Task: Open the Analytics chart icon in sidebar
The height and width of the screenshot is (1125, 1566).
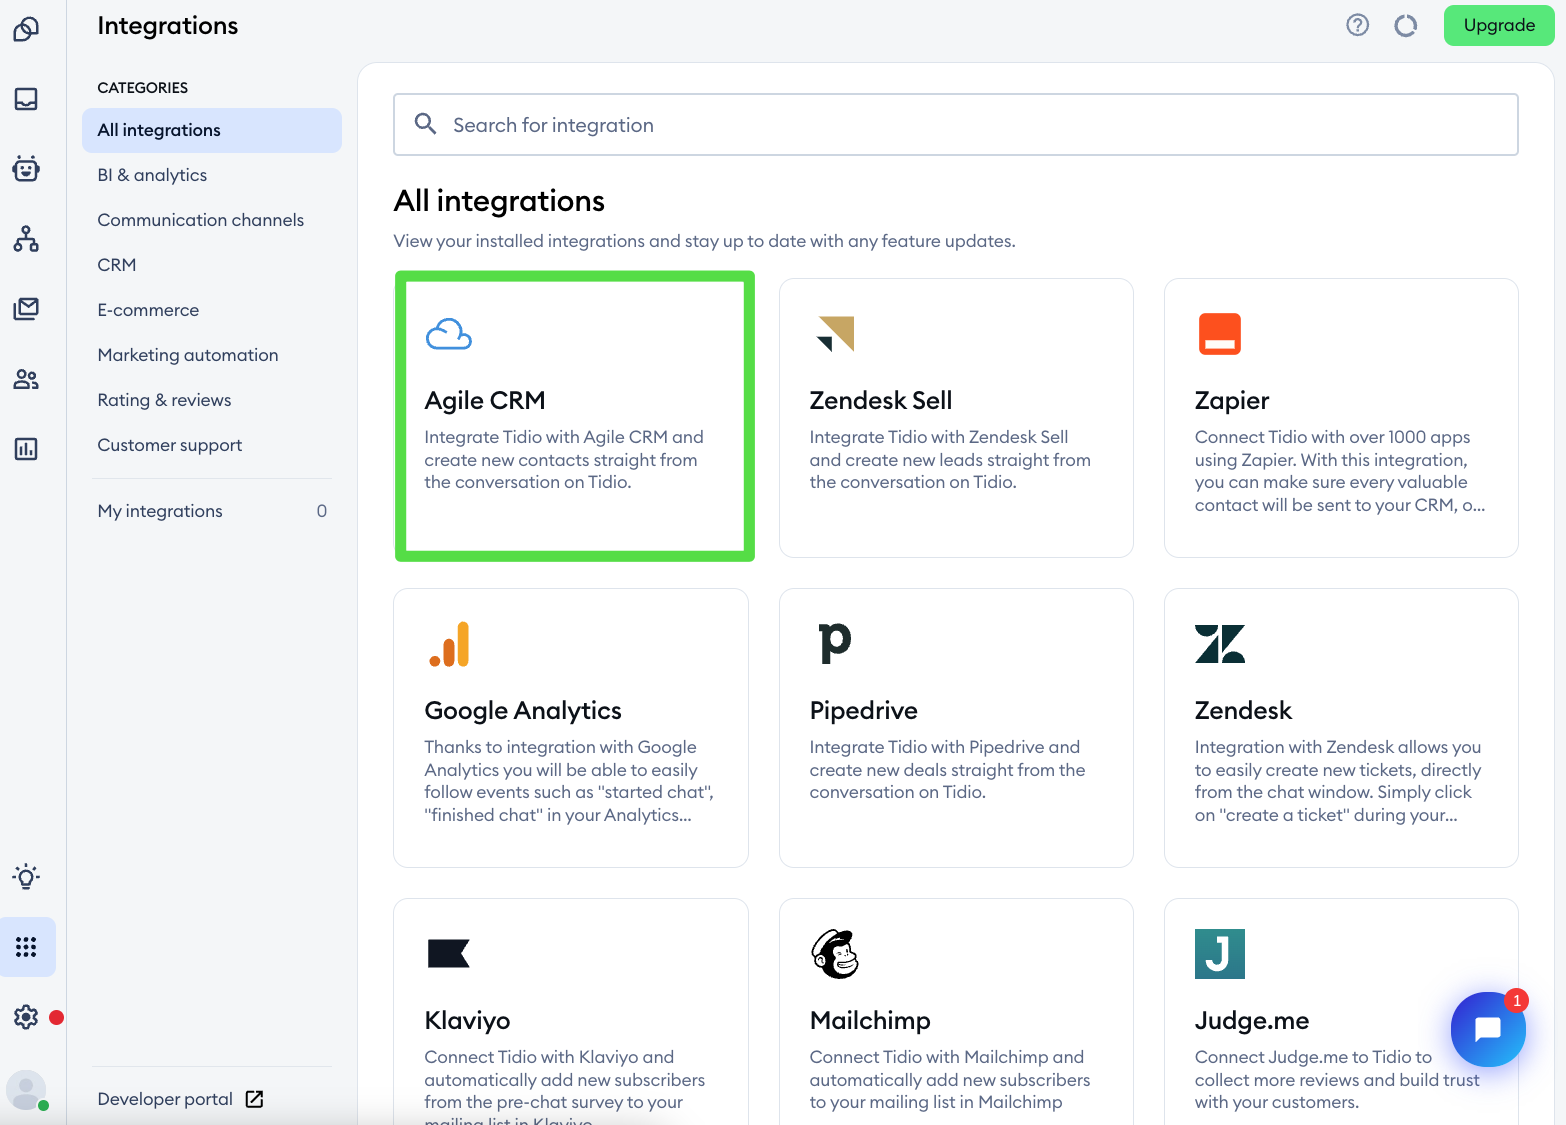Action: tap(26, 449)
